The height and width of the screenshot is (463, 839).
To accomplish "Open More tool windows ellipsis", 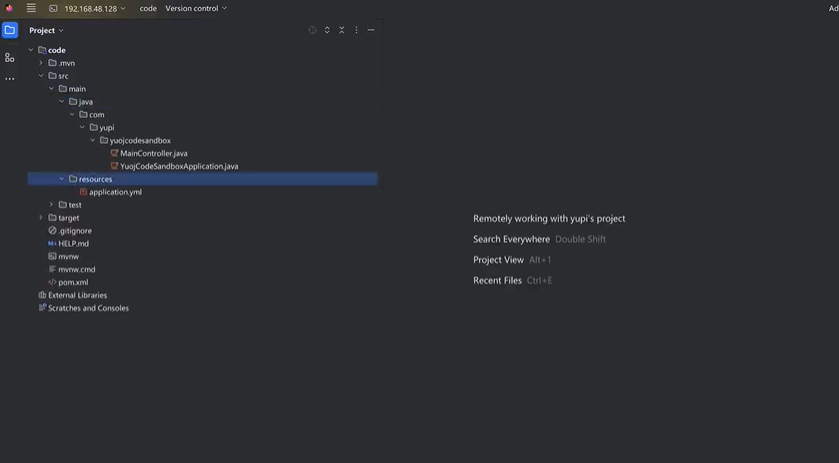I will pyautogui.click(x=10, y=79).
